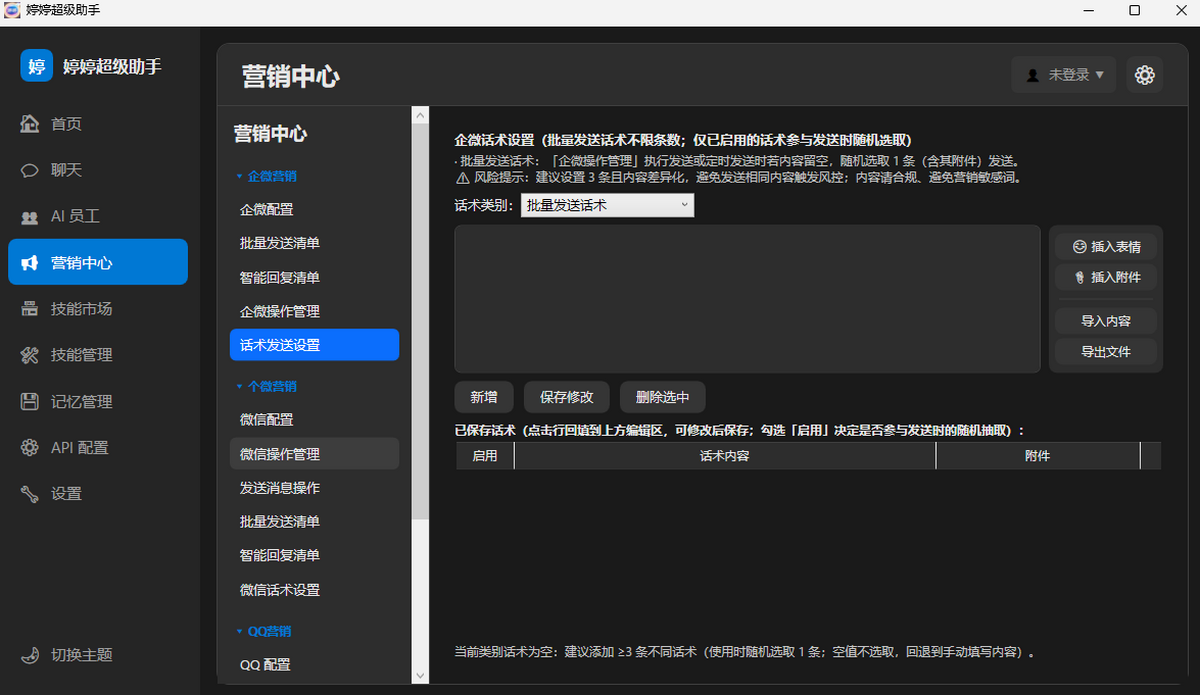Click the 启用 column header

point(485,456)
